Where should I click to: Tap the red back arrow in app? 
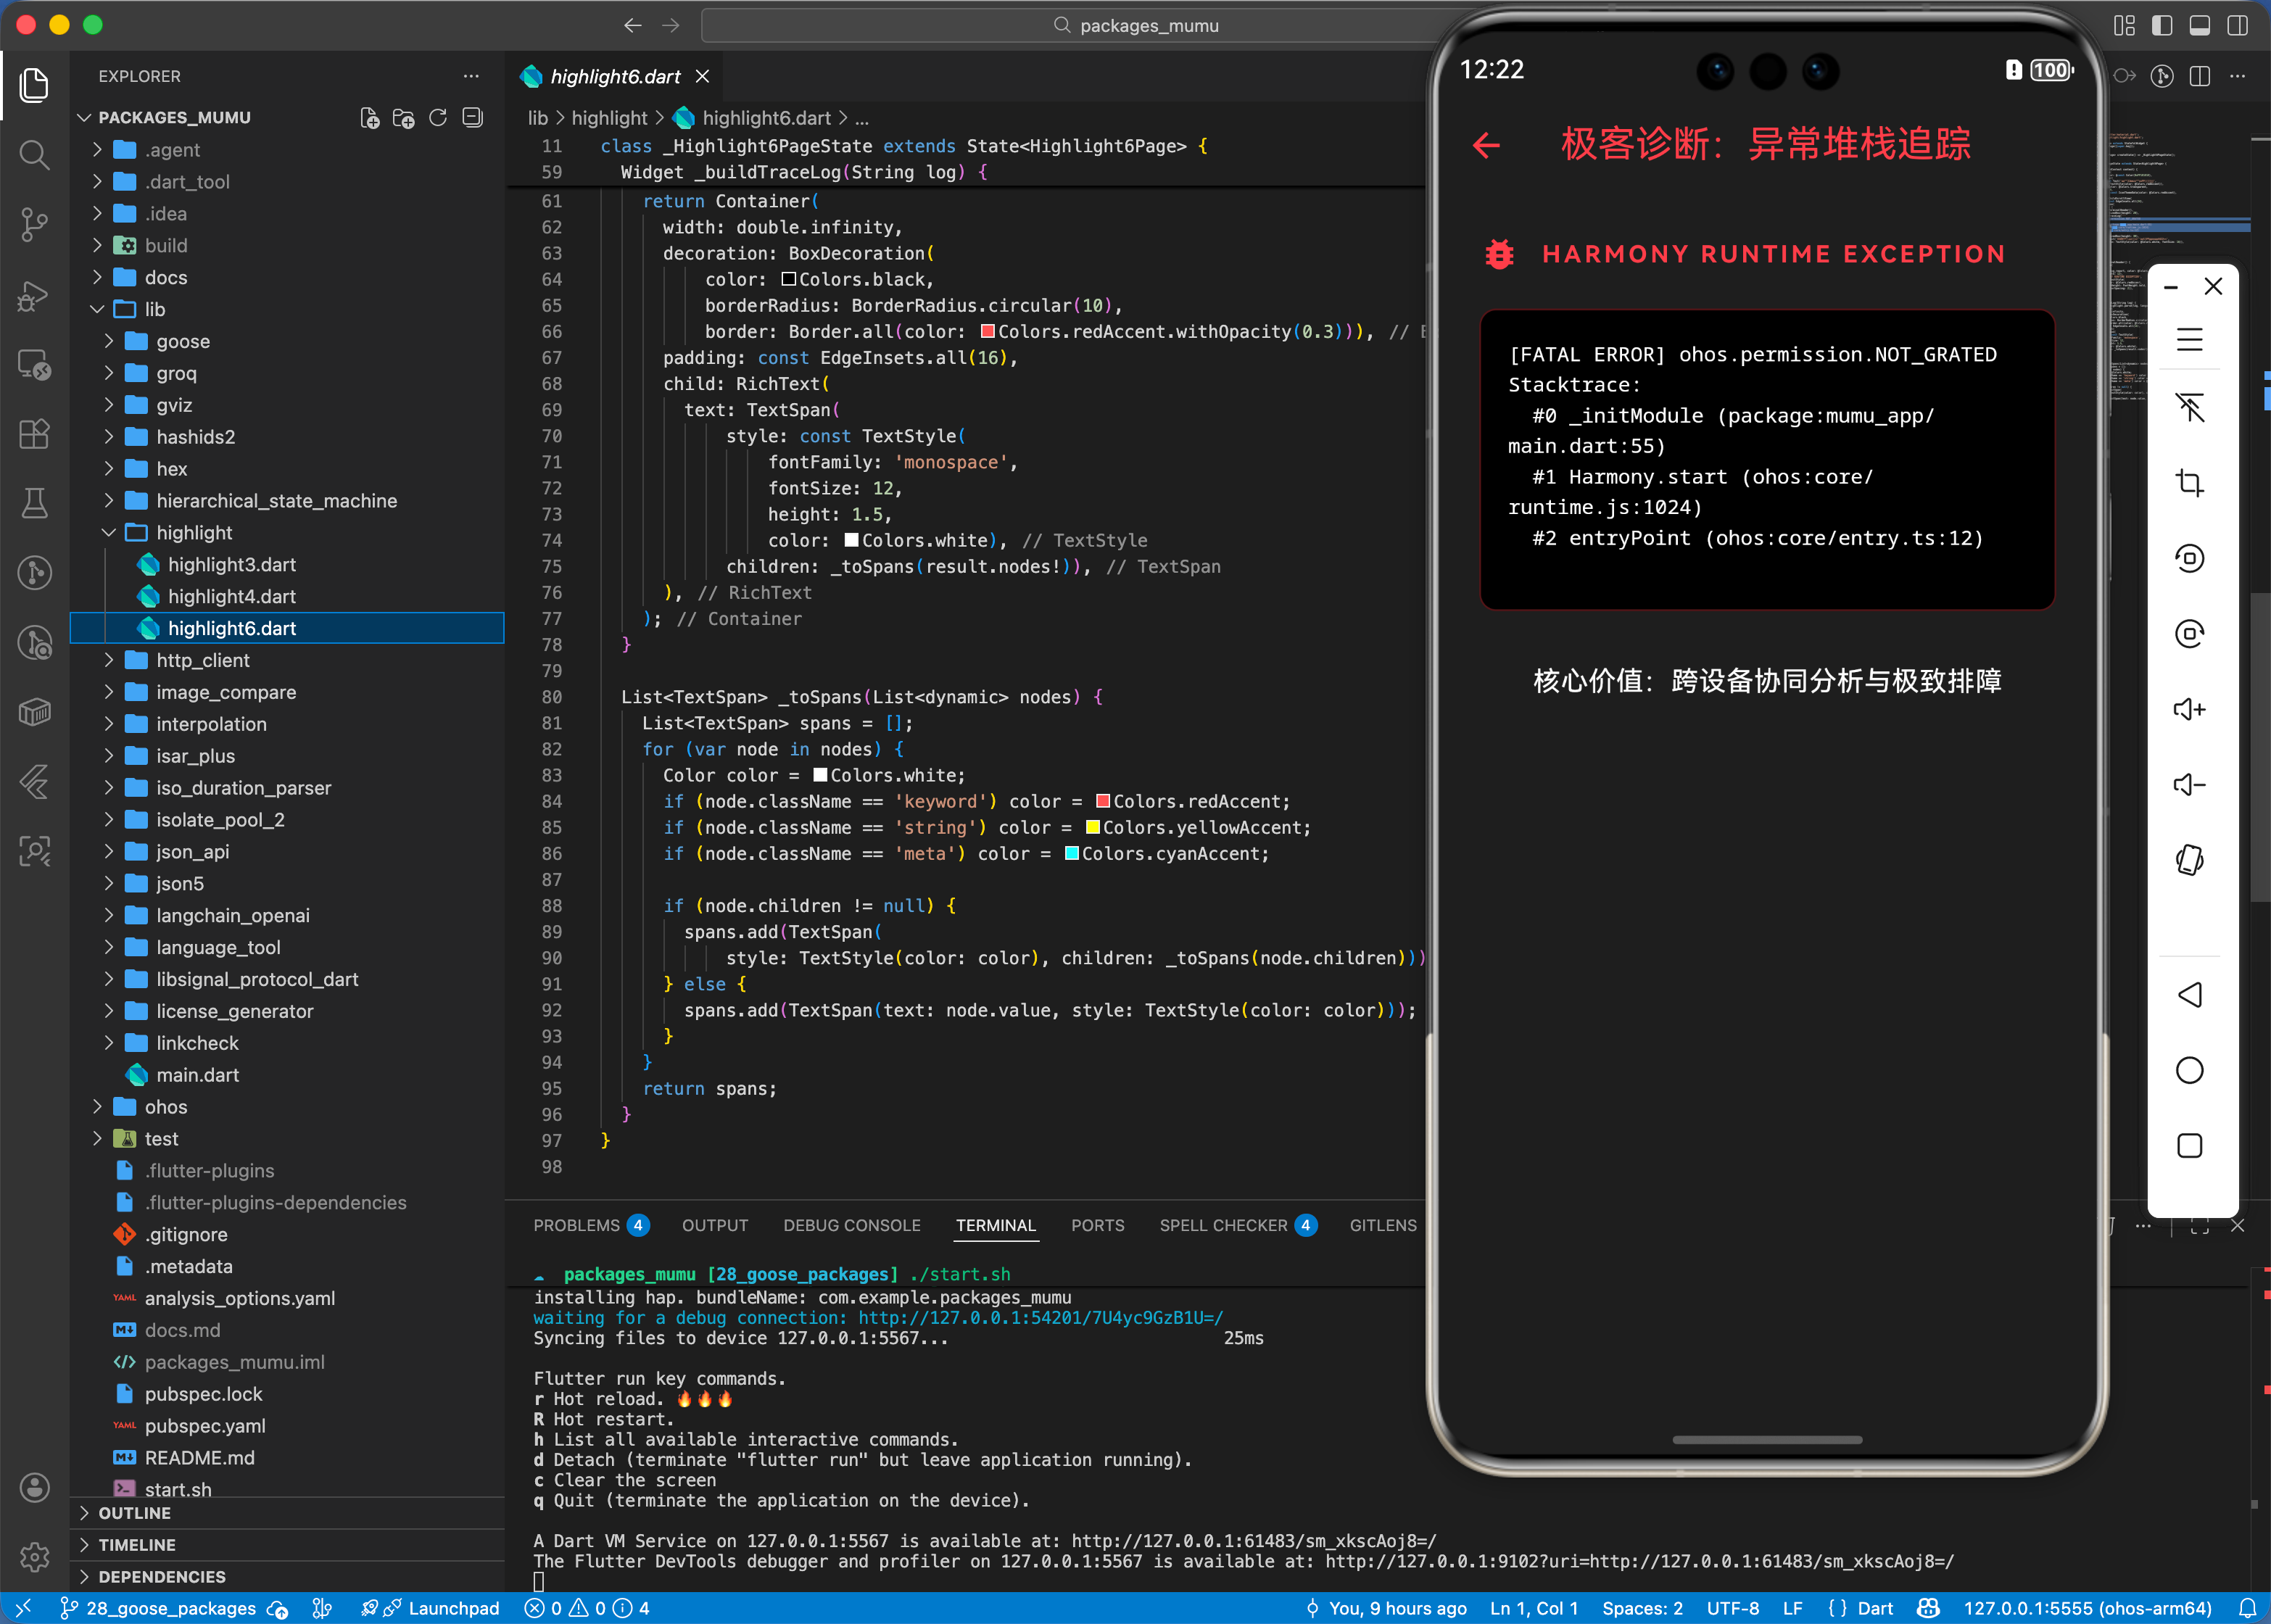[x=1487, y=146]
